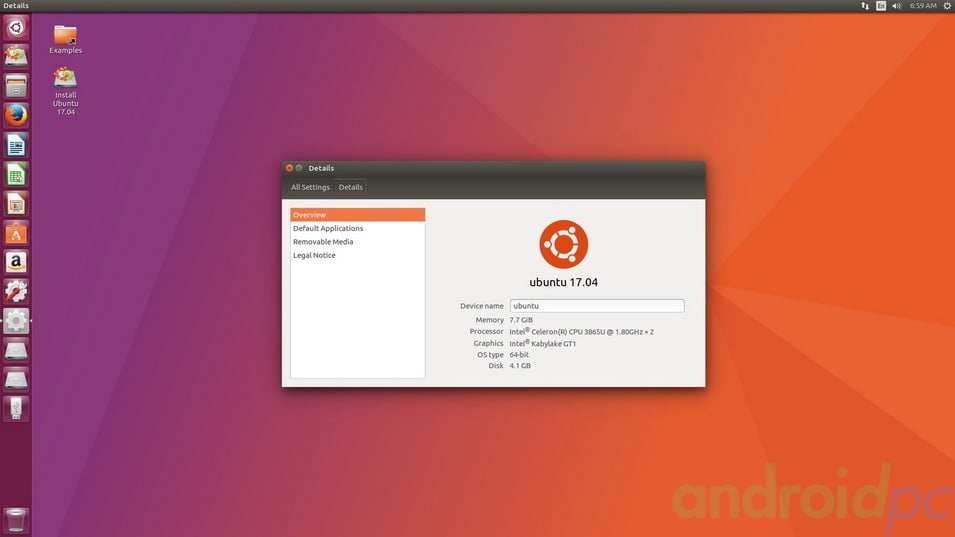Click the Details title in top panel
Image resolution: width=955 pixels, height=537 pixels.
pyautogui.click(x=16, y=5)
